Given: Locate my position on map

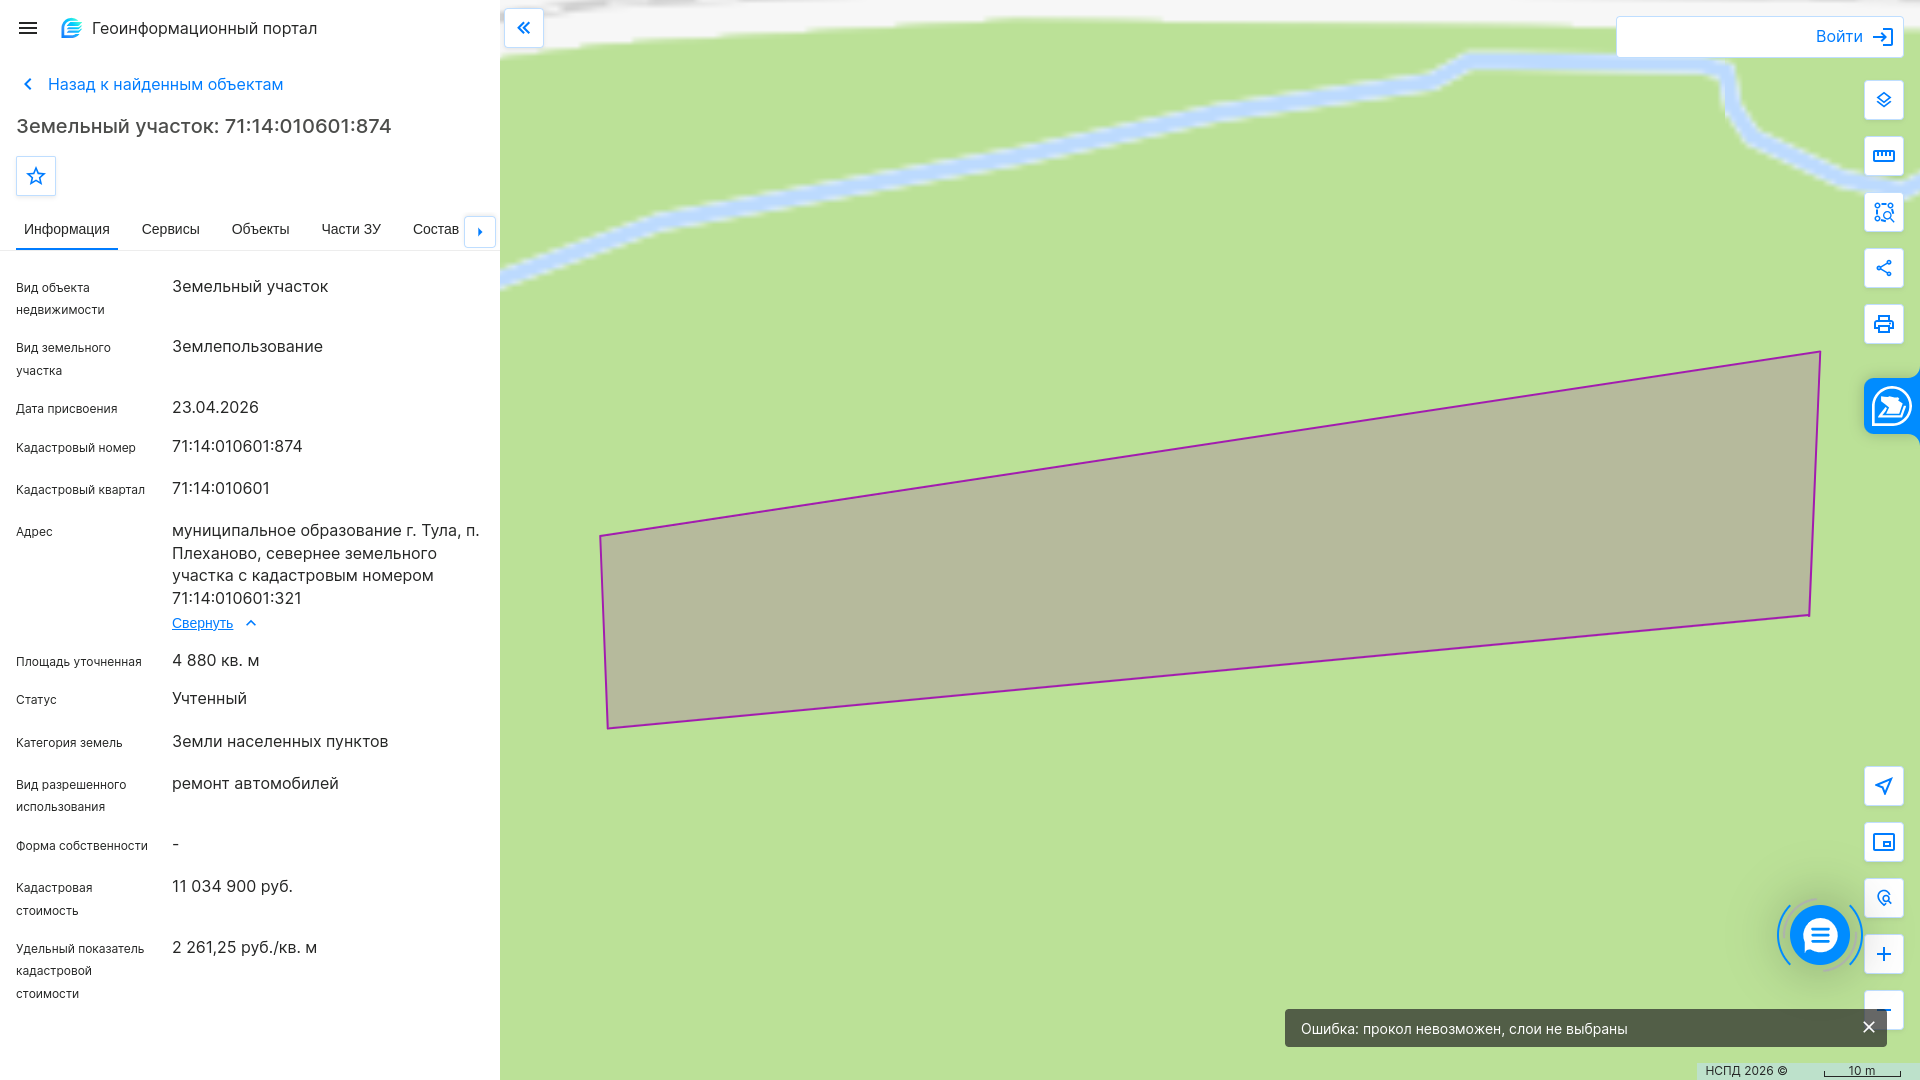Looking at the screenshot, I should 1884,786.
